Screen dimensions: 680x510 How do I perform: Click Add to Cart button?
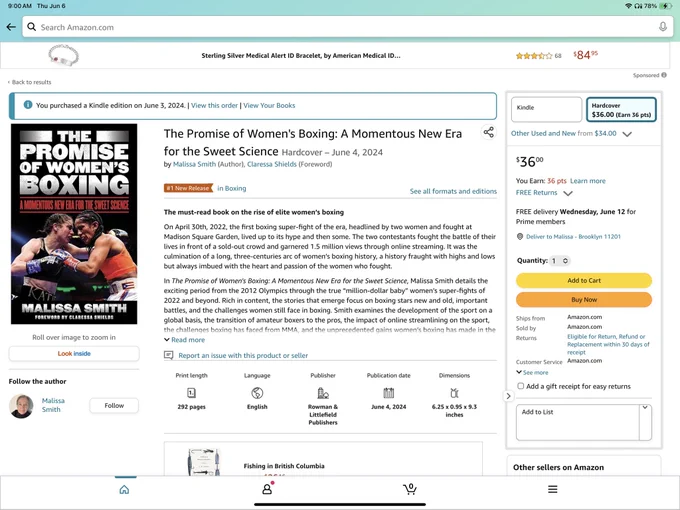tap(584, 281)
